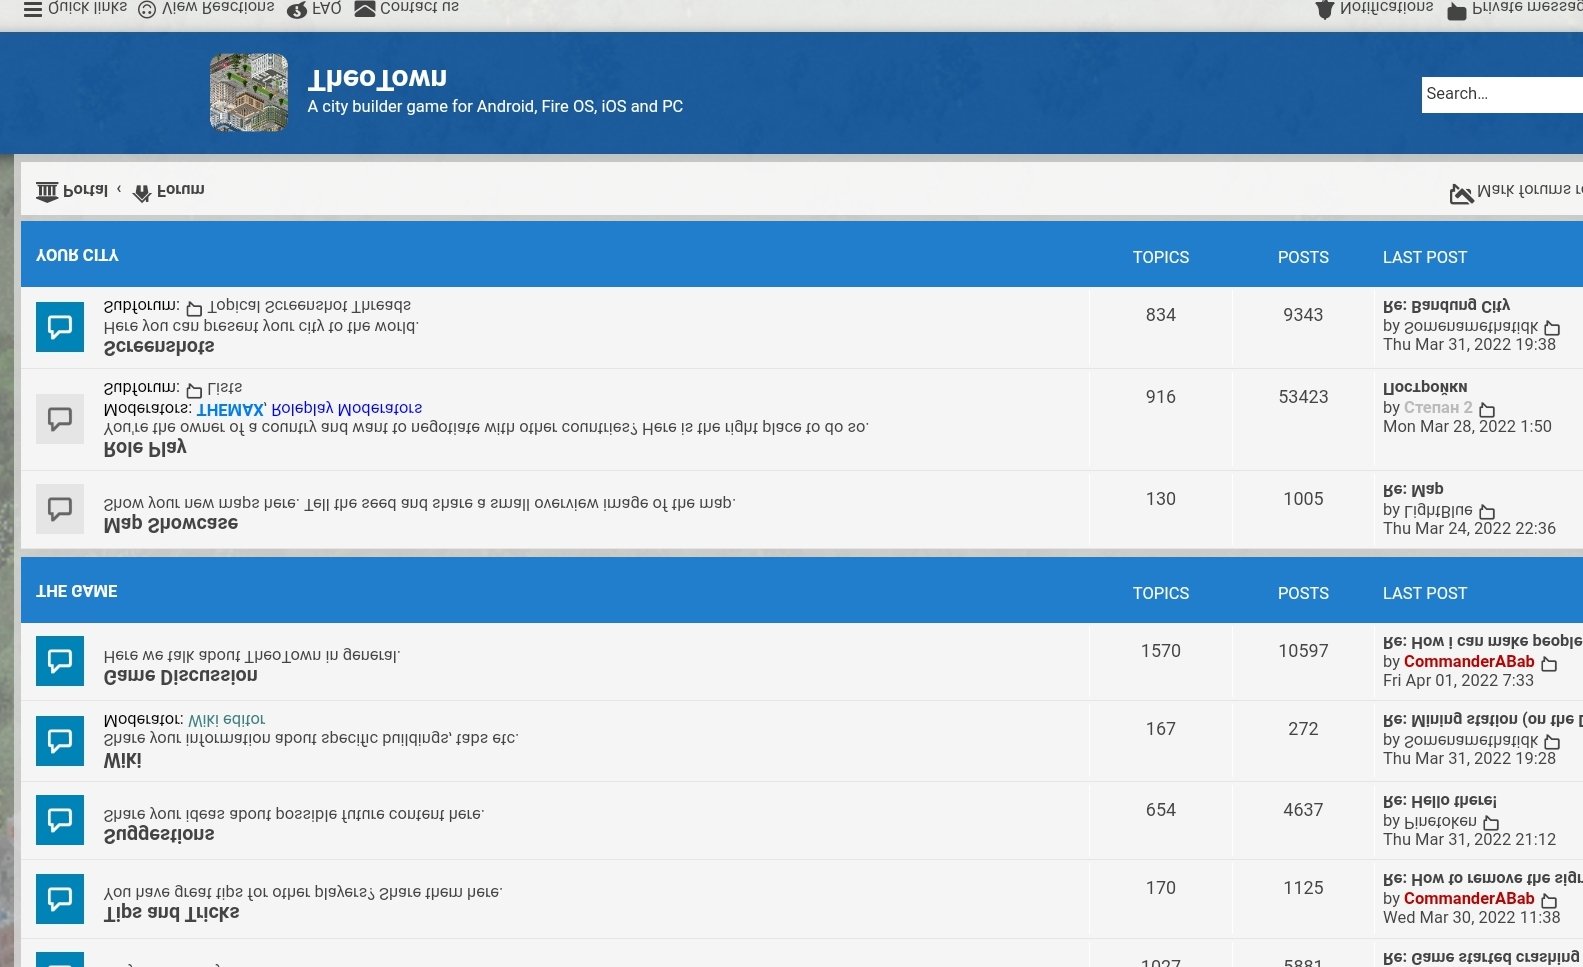Open the Screenshots forum title
Image resolution: width=1583 pixels, height=967 pixels.
159,346
